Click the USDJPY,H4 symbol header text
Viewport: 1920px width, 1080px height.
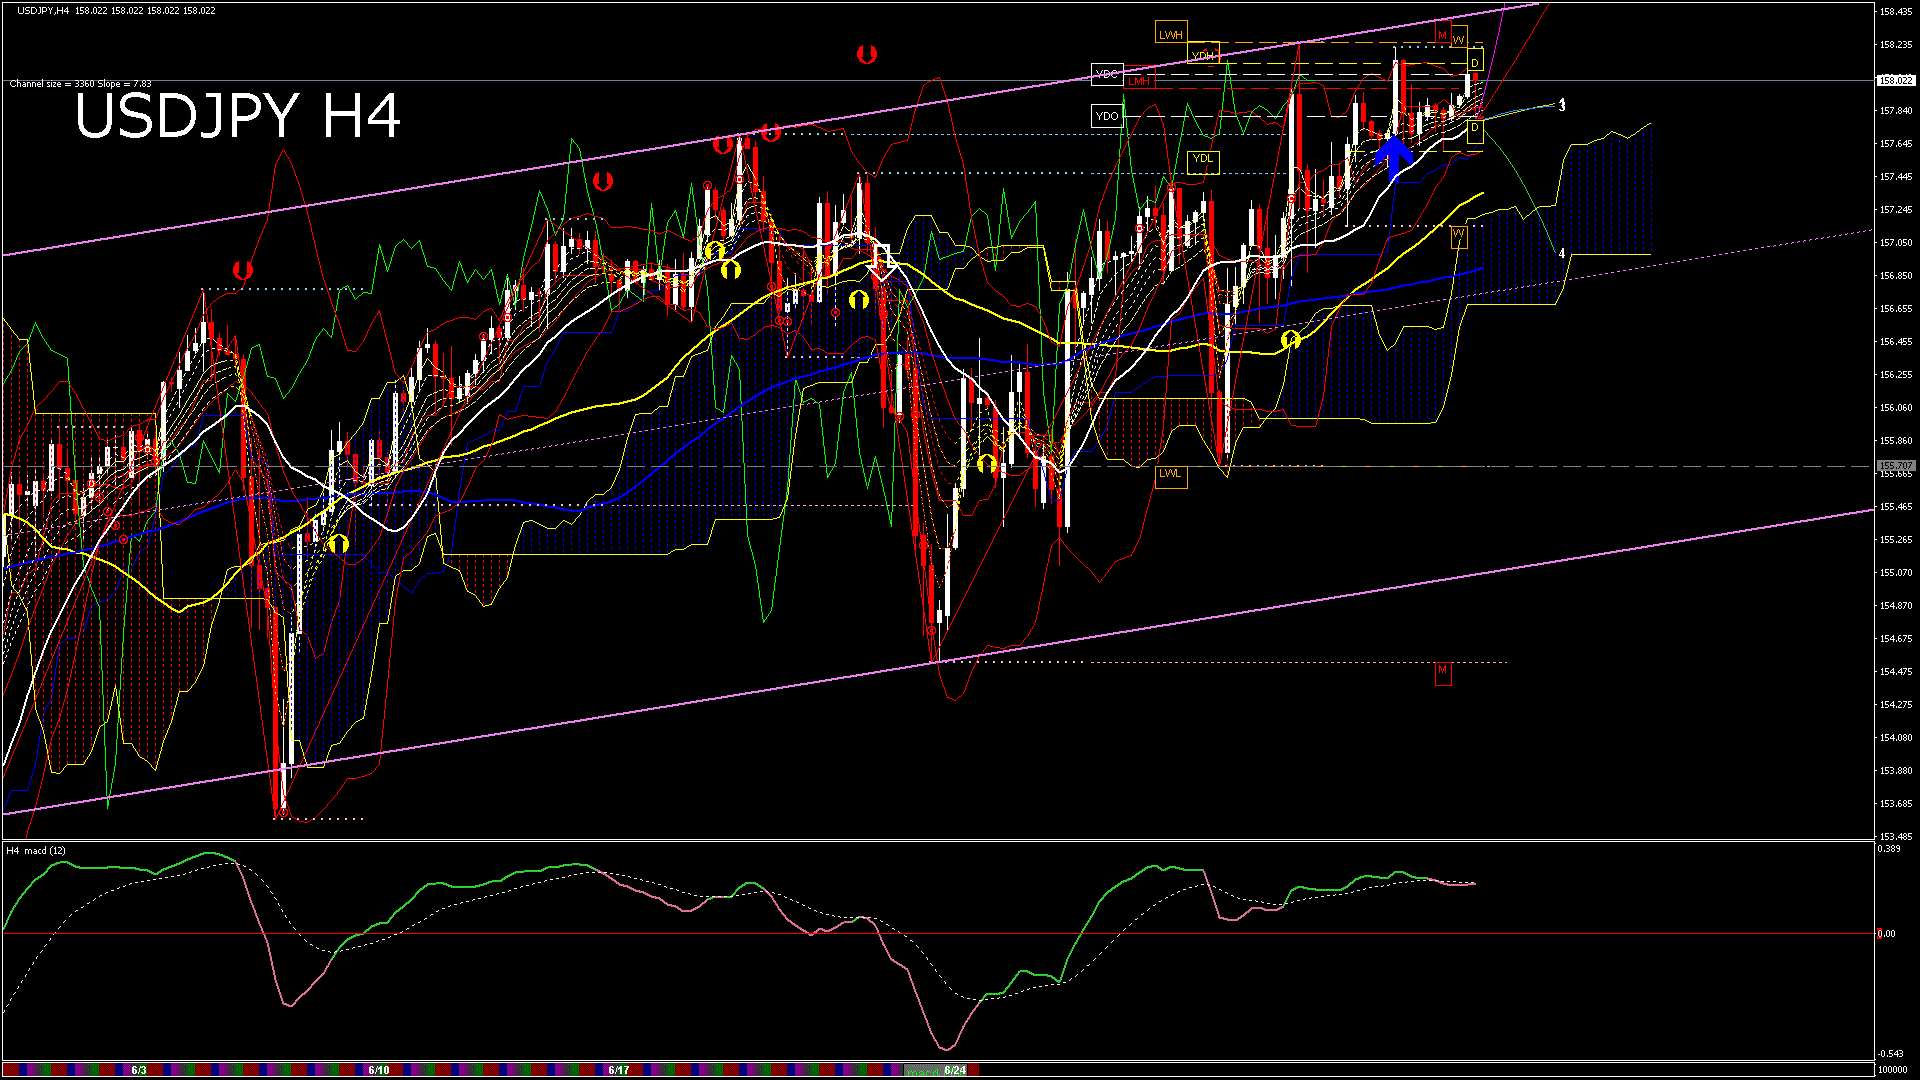(43, 10)
